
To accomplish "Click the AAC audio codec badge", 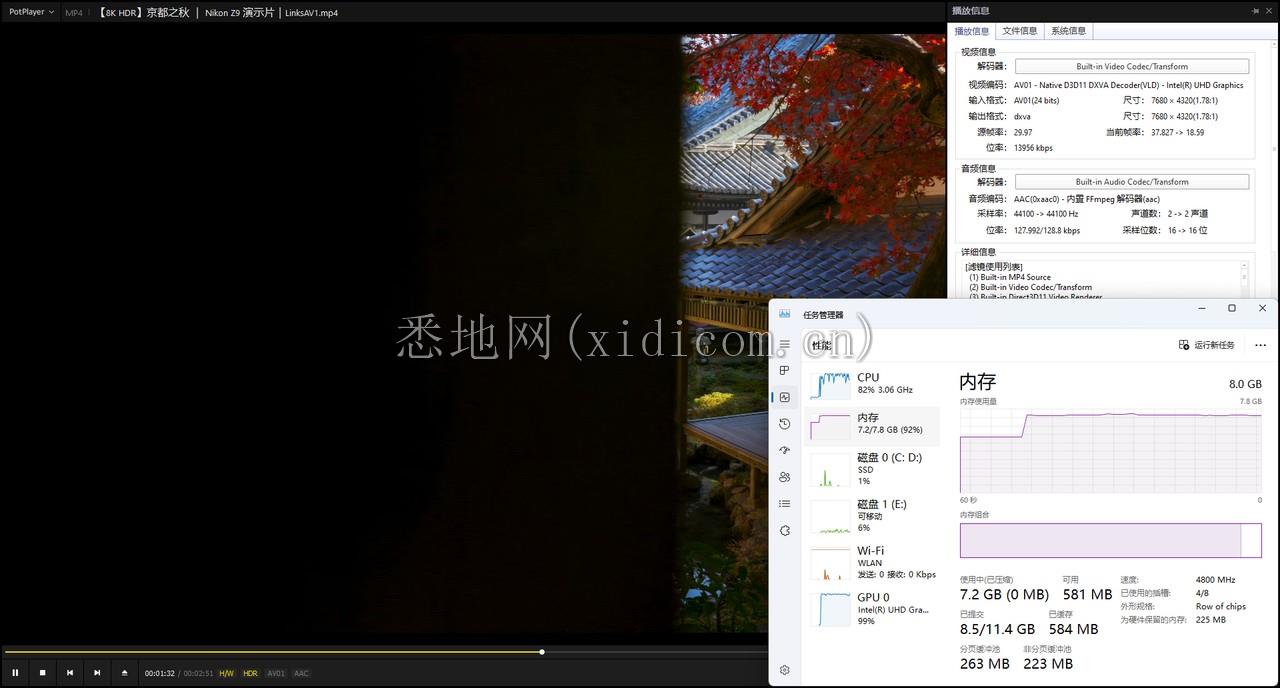I will (301, 673).
